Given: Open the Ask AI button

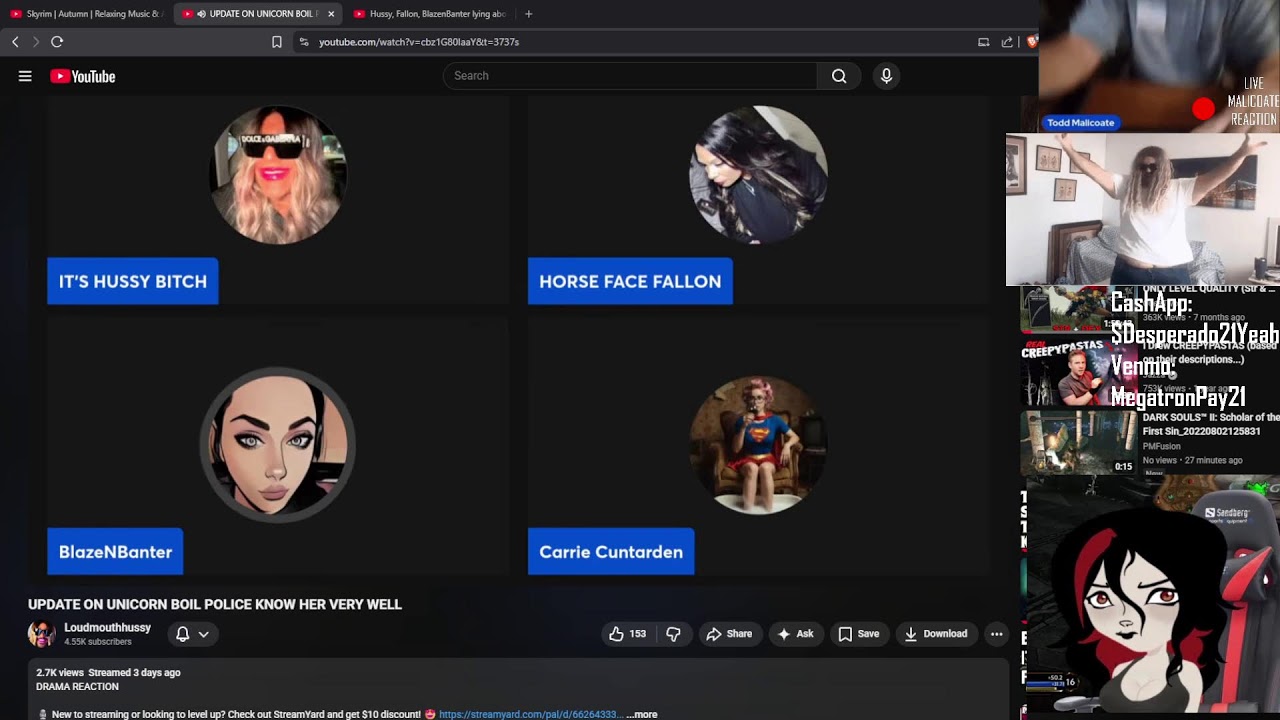Looking at the screenshot, I should point(795,634).
